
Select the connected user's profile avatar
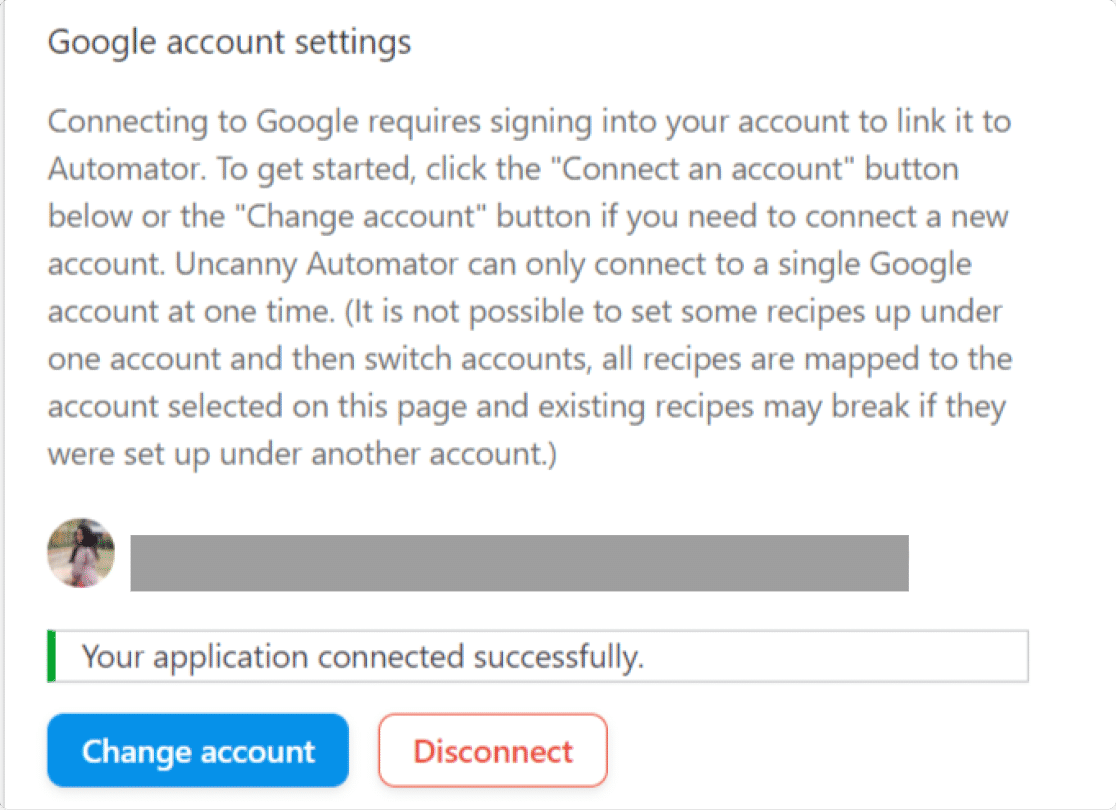(81, 553)
